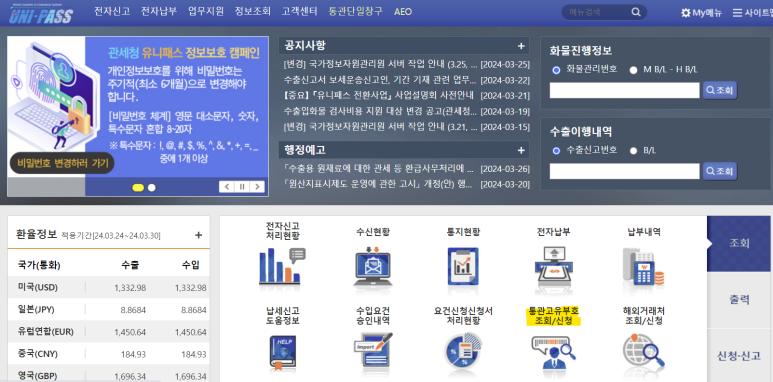The width and height of the screenshot is (773, 382).
Task: Open the 요건신청신청서 처리현황 pie chart icon
Action: (463, 352)
